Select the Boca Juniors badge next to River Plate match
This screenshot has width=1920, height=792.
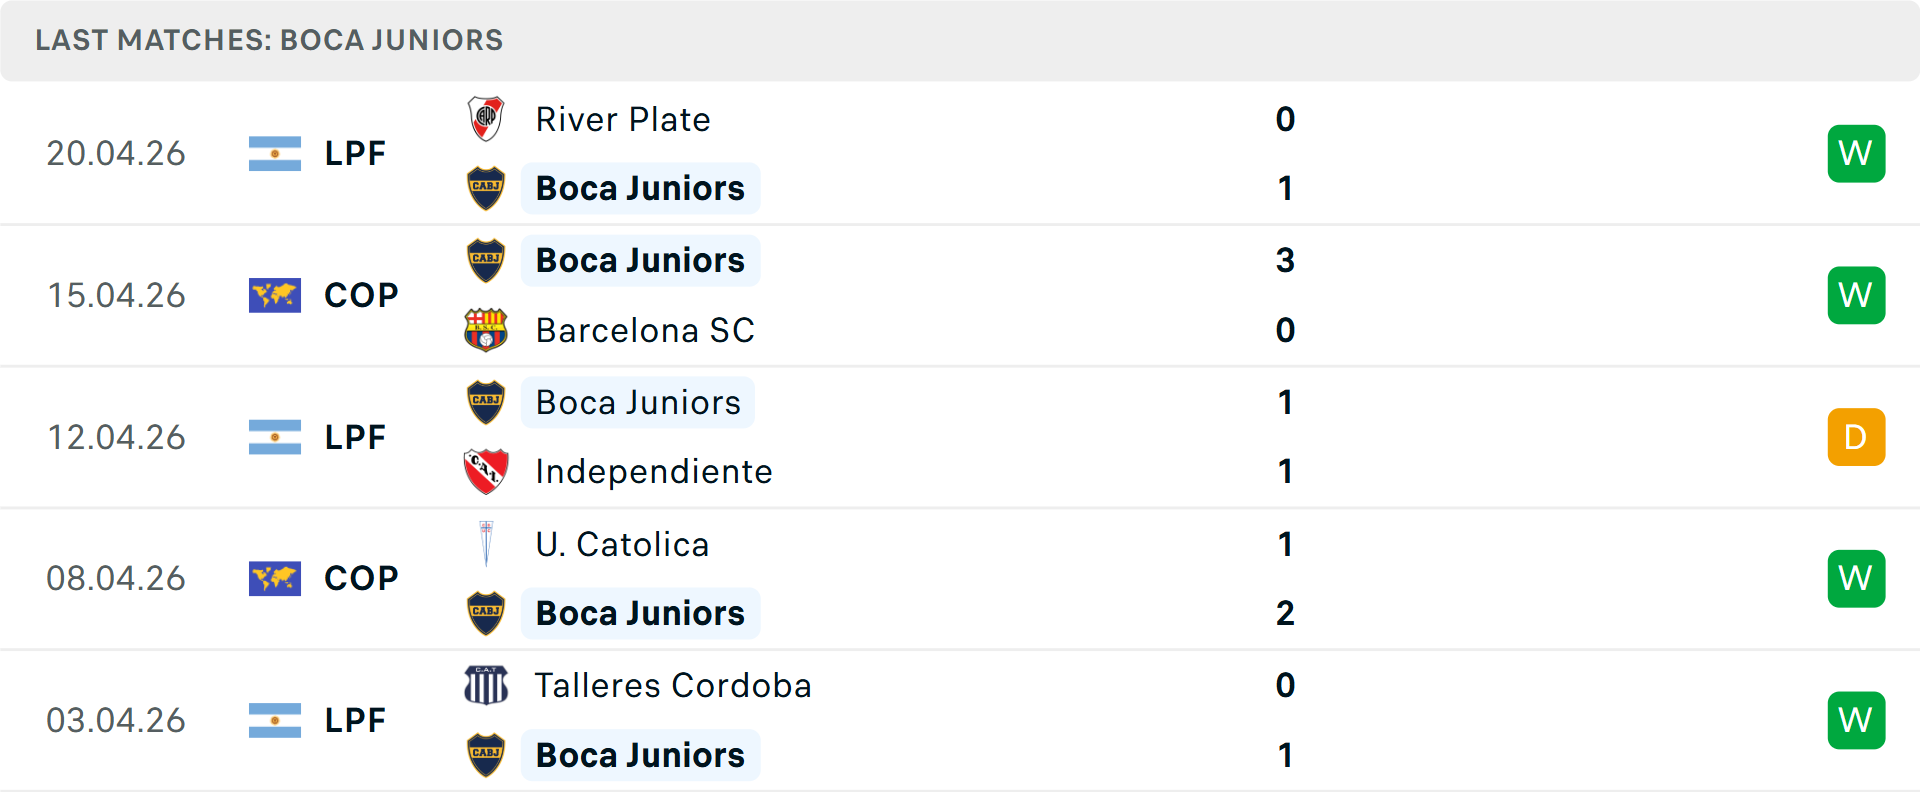click(x=487, y=188)
